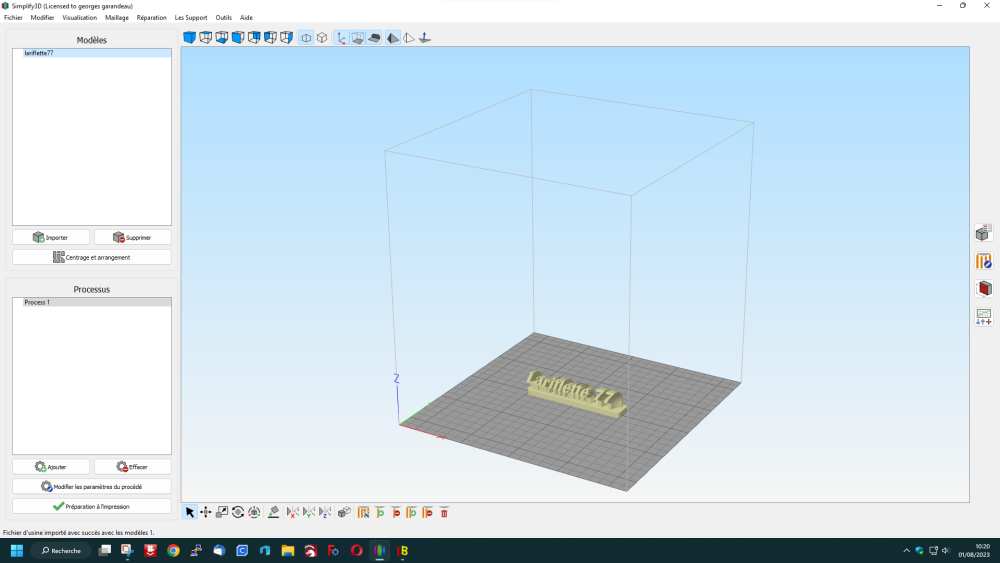Screen dimensions: 1000x563
Task: Open Google Chrome from the taskbar
Action: [173, 551]
